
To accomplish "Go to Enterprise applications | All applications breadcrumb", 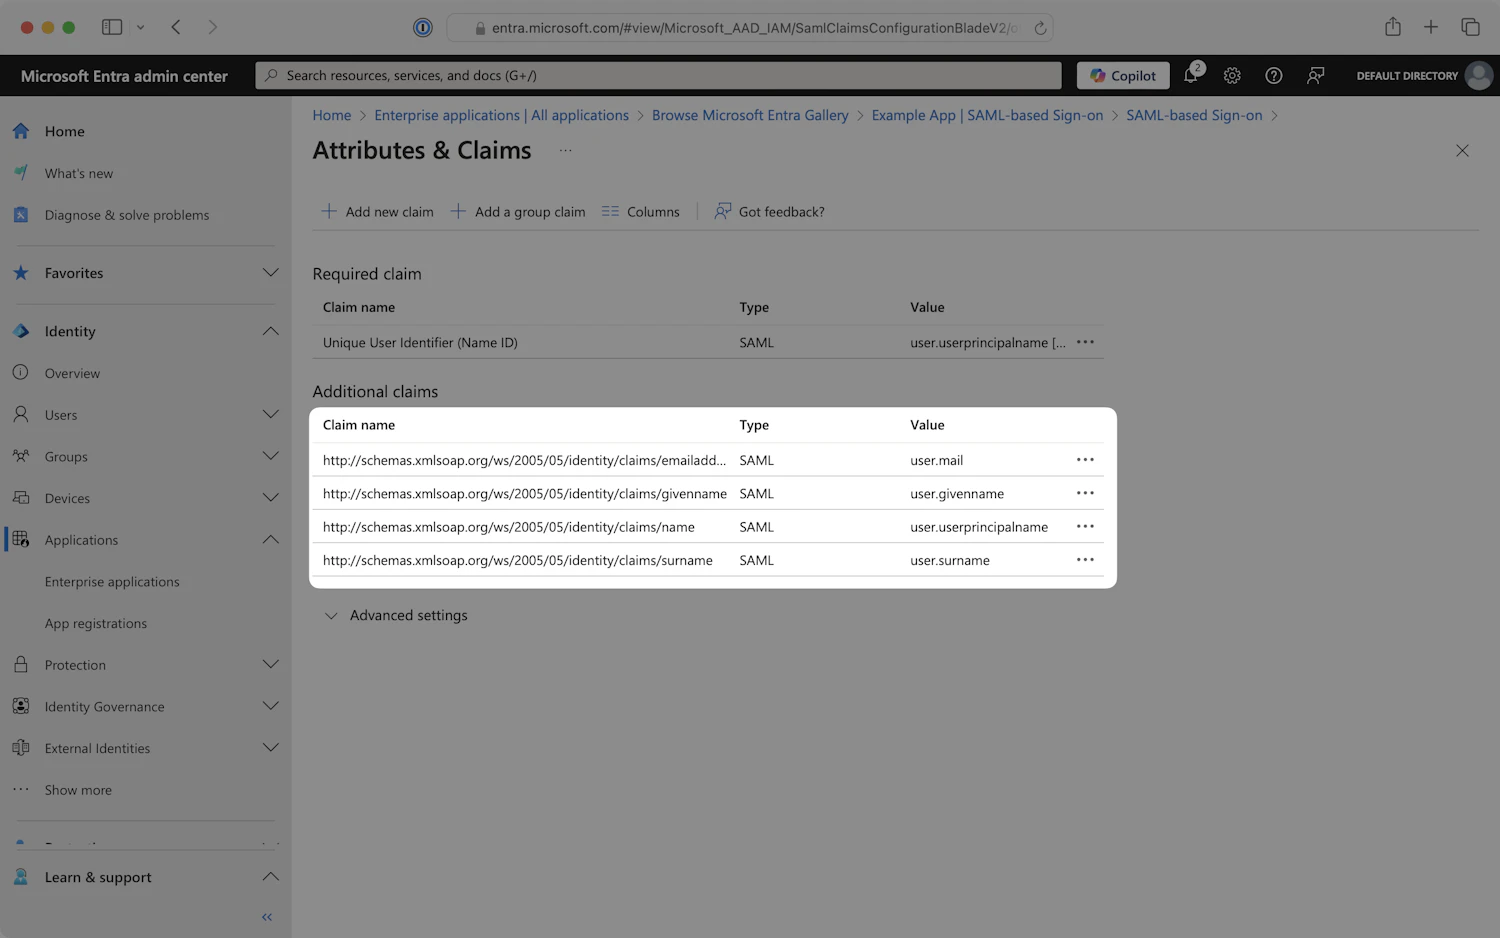I will pyautogui.click(x=502, y=115).
